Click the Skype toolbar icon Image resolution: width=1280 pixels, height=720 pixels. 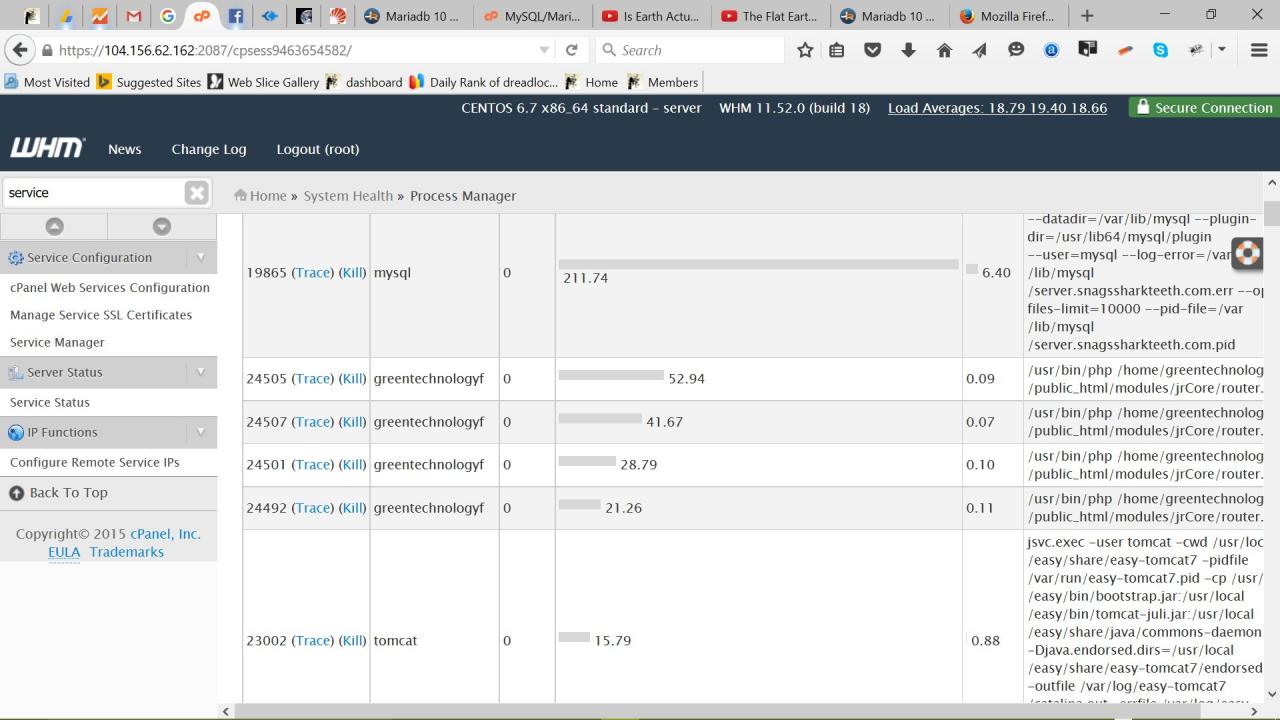pos(1160,50)
